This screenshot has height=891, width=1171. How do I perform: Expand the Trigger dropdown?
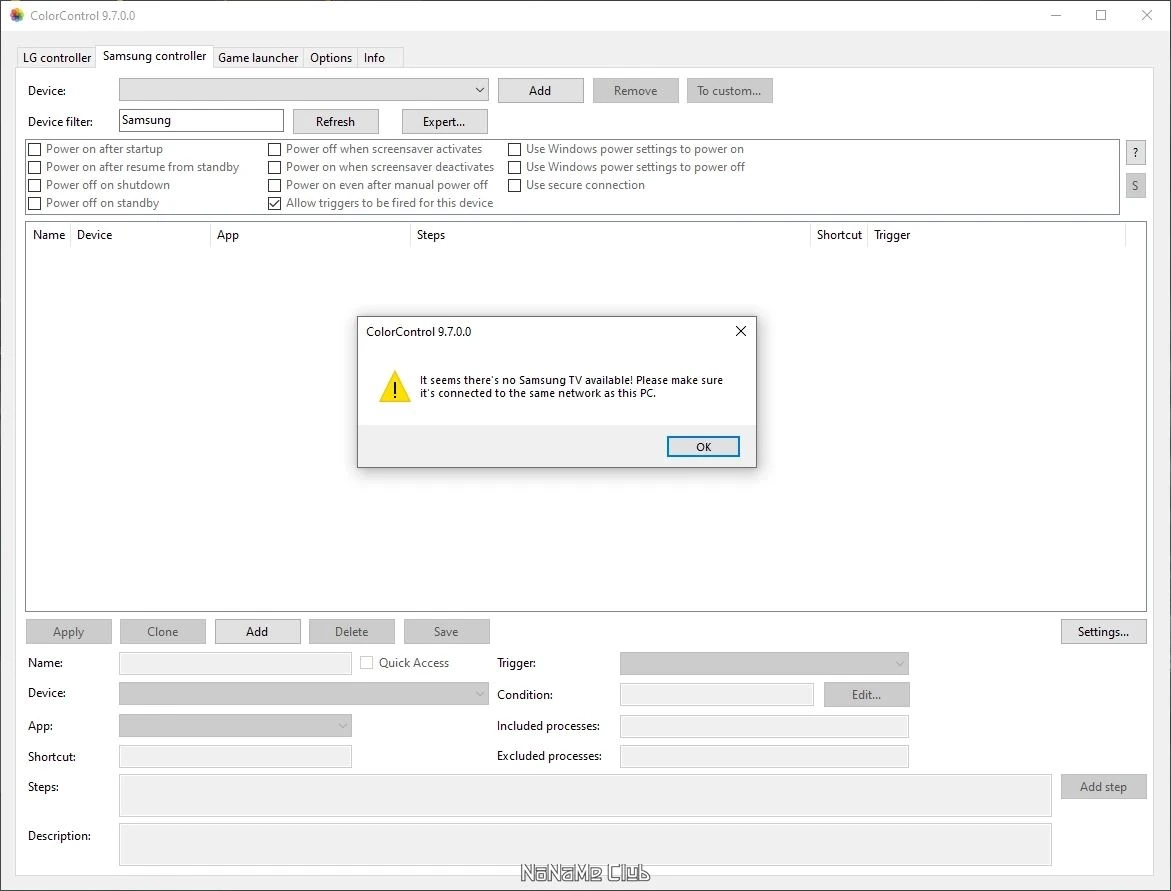[764, 663]
